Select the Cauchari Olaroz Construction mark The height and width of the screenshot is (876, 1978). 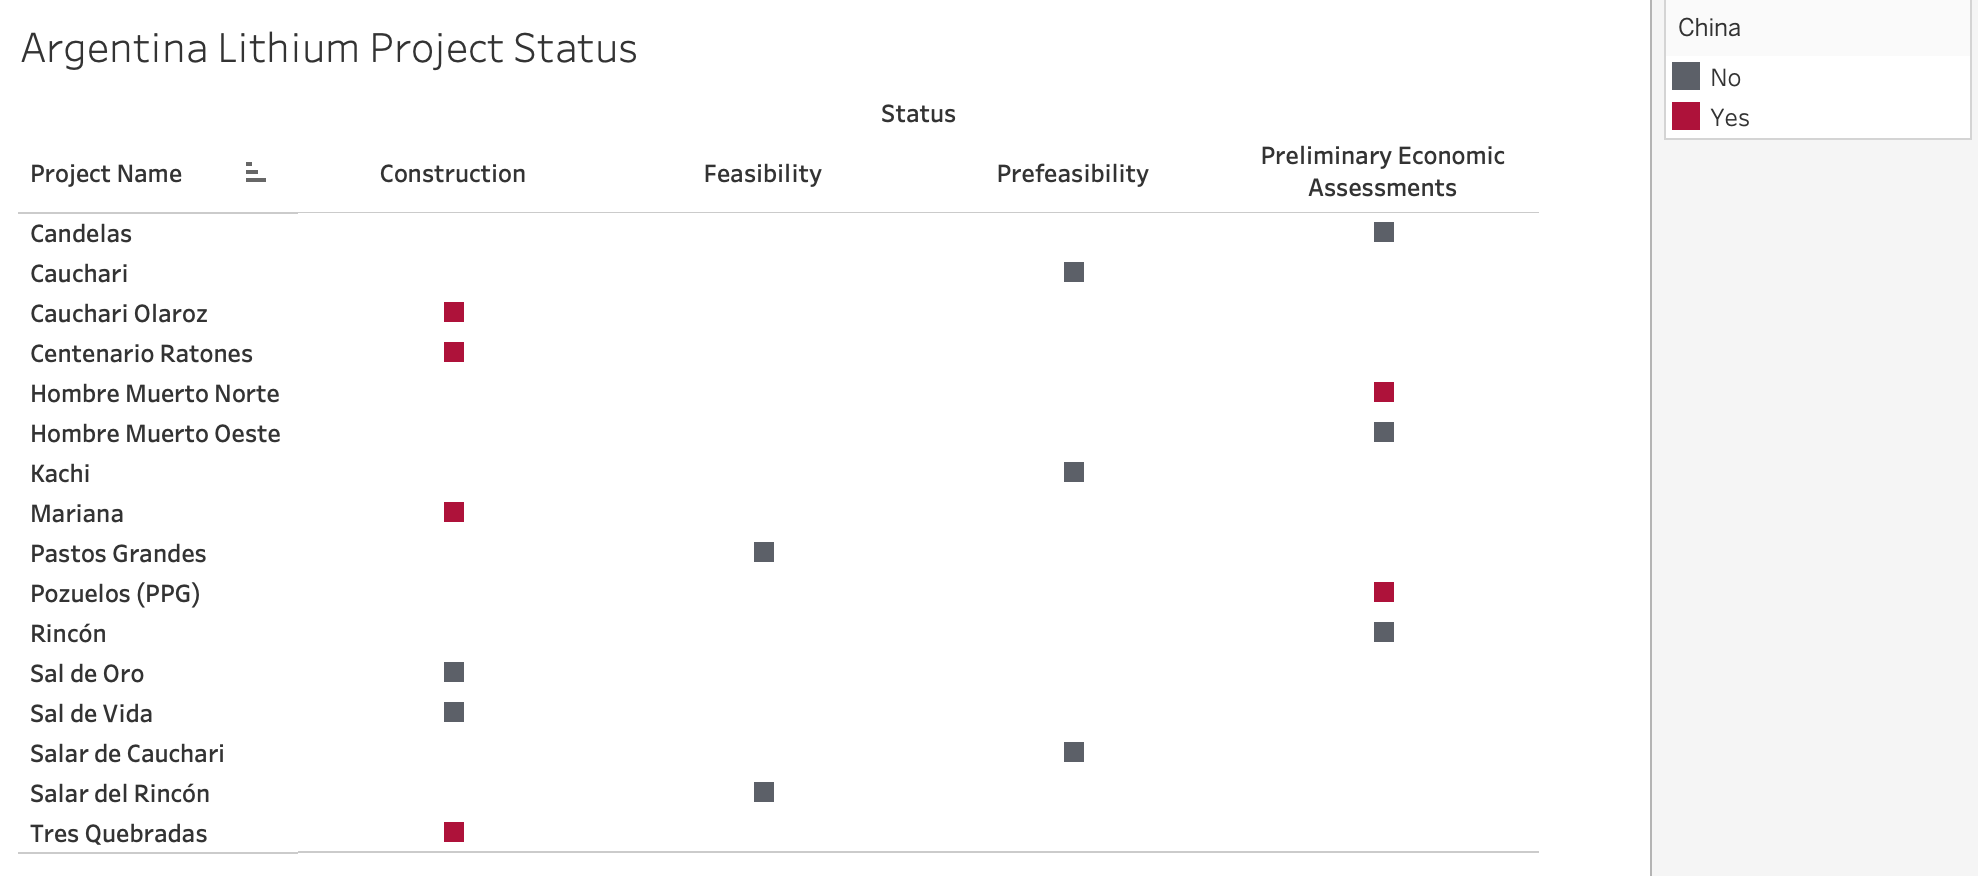click(x=454, y=313)
